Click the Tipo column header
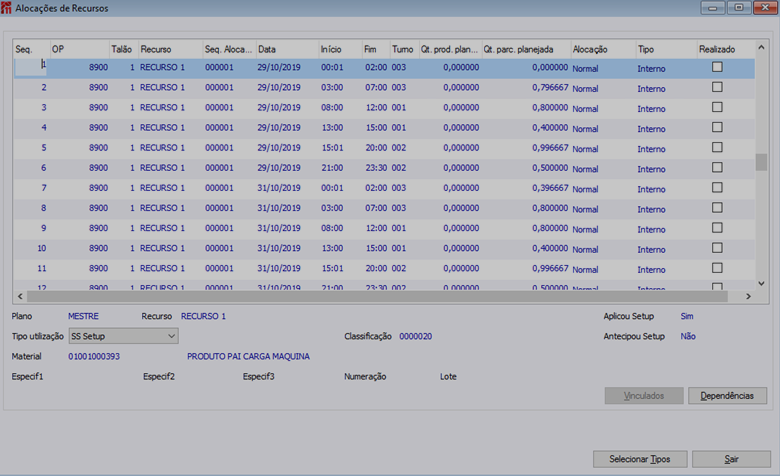This screenshot has width=780, height=476. (666, 49)
